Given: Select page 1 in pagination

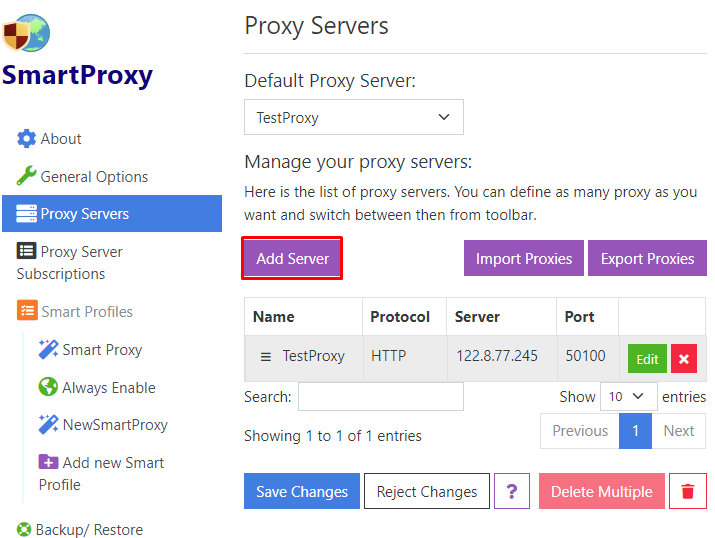Looking at the screenshot, I should 635,431.
